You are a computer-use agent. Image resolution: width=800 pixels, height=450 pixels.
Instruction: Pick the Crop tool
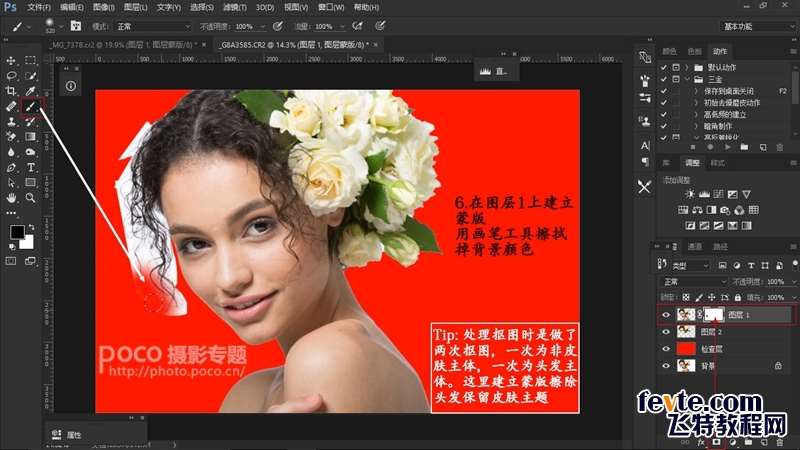point(12,90)
